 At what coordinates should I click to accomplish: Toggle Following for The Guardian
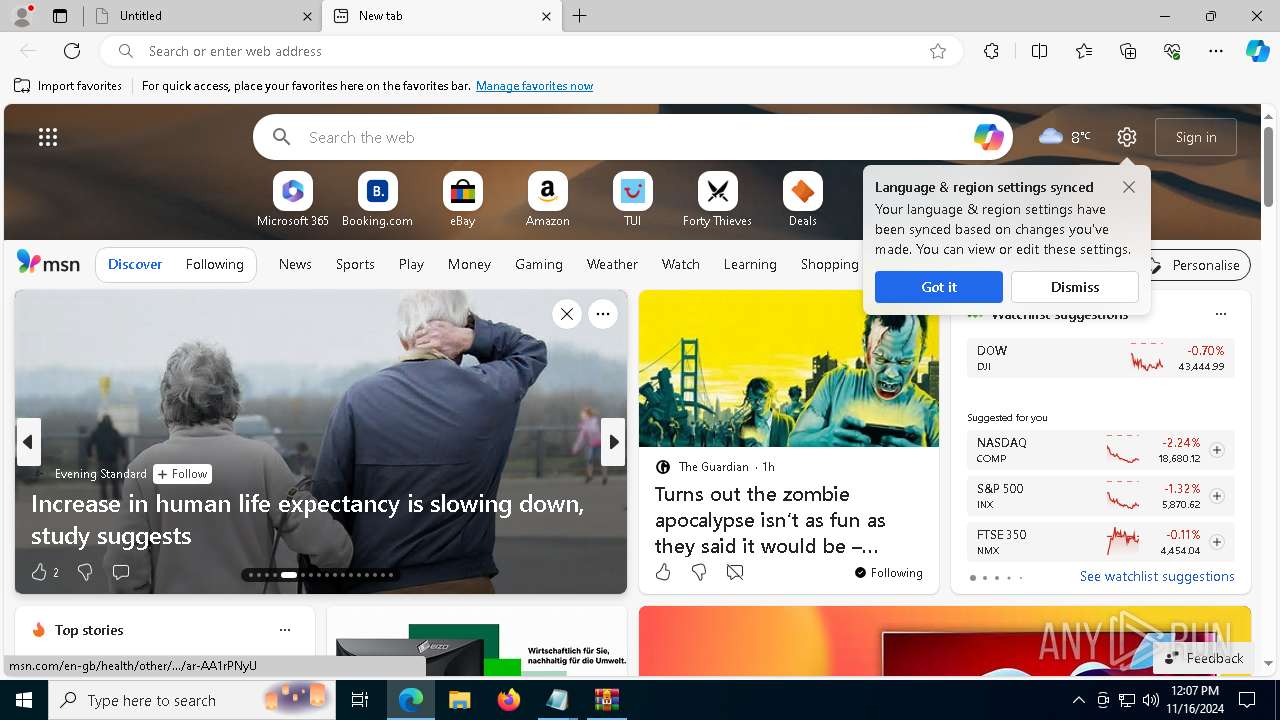(888, 573)
